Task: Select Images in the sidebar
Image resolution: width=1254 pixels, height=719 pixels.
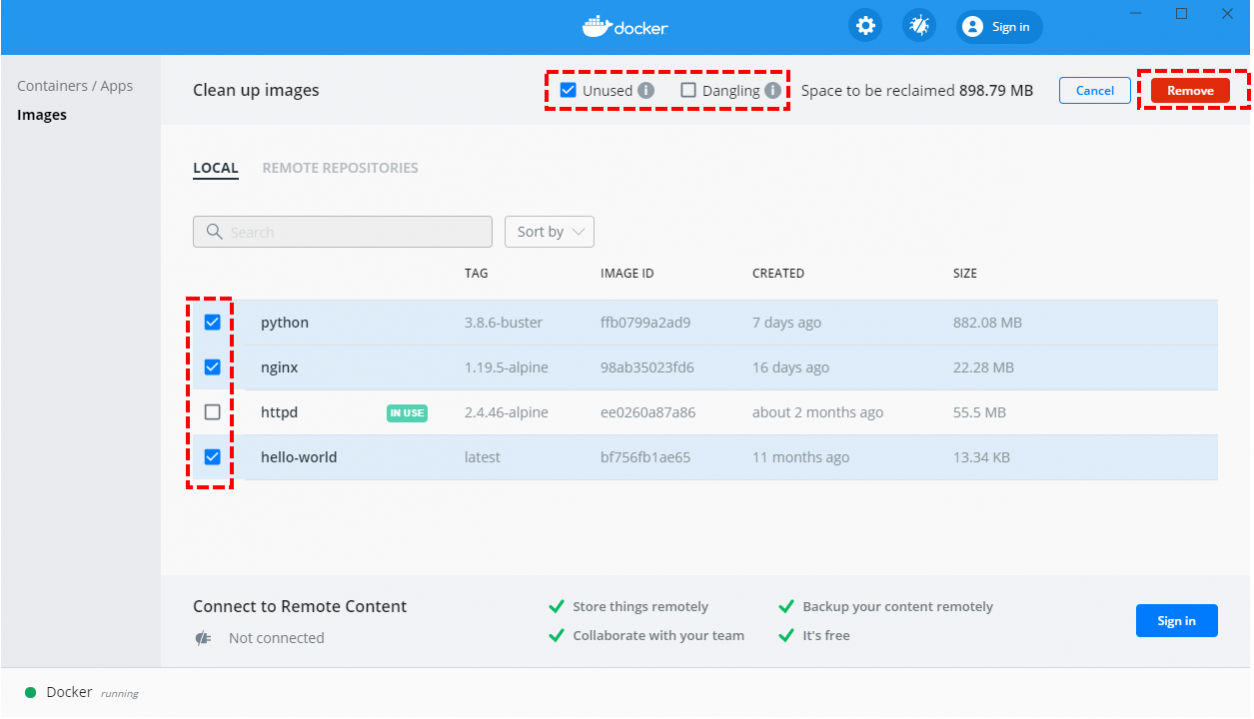Action: (42, 115)
